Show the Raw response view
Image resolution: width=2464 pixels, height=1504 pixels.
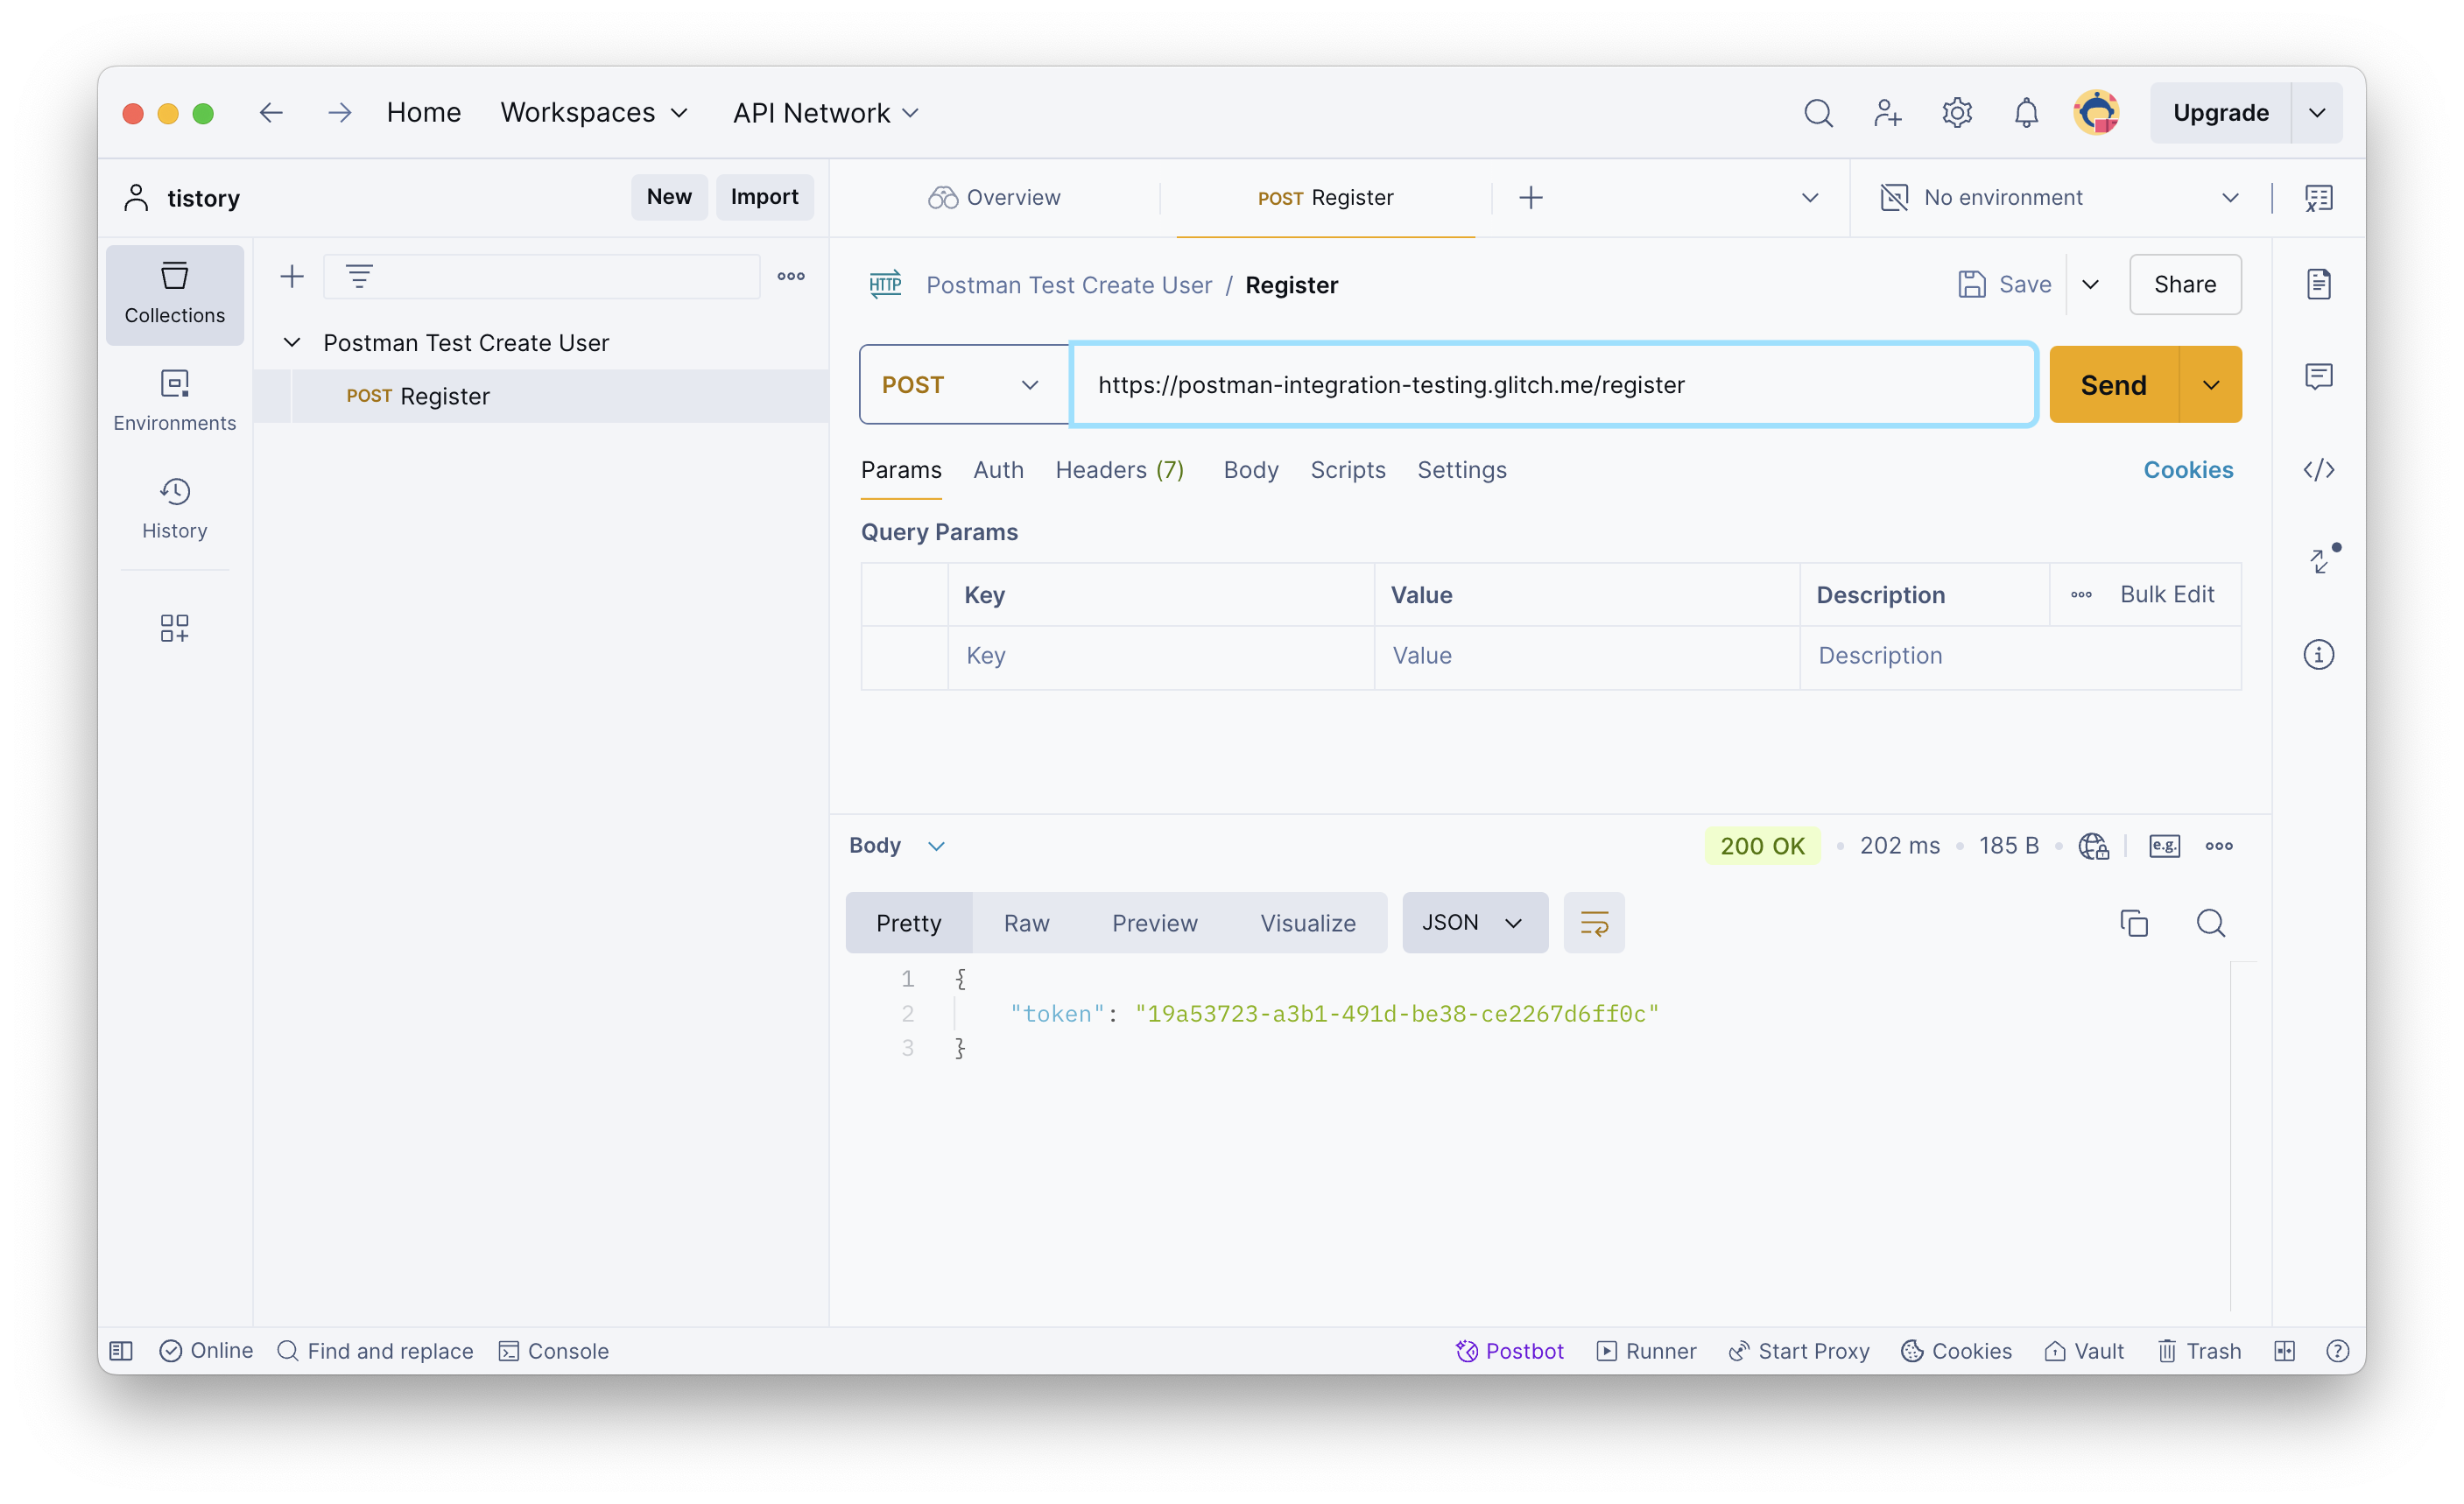(1026, 923)
